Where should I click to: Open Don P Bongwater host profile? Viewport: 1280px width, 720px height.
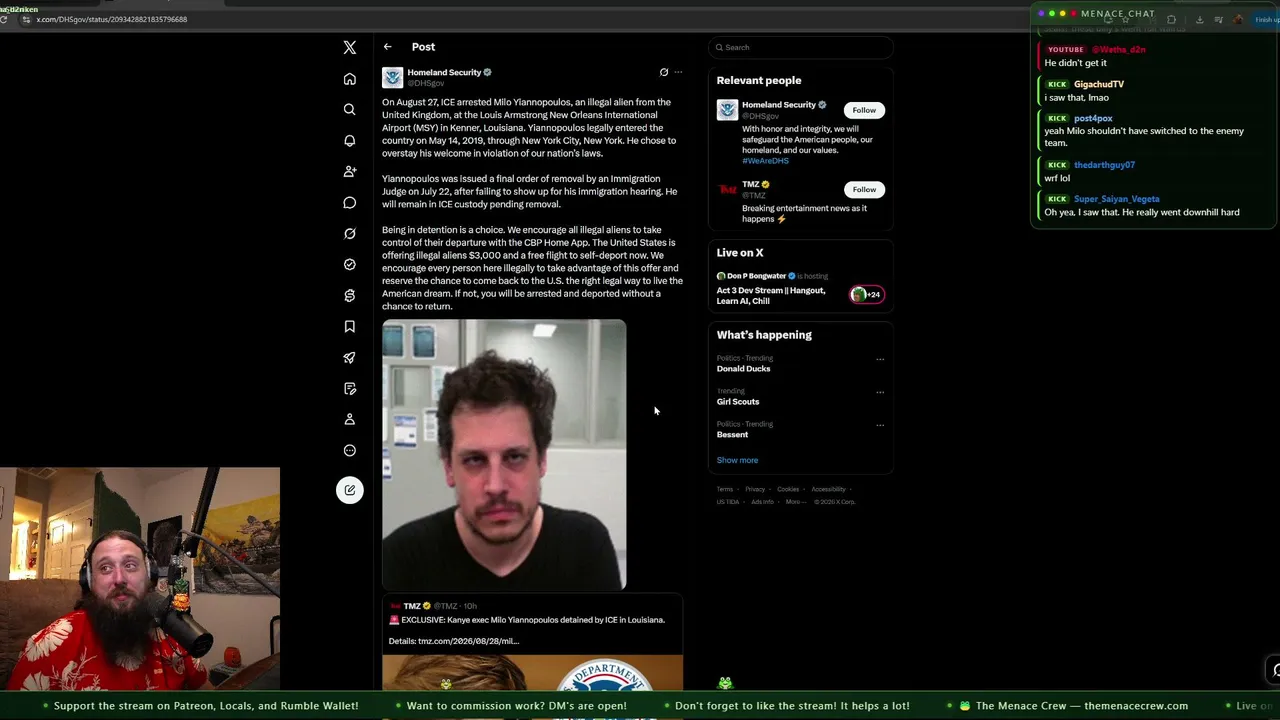(x=757, y=276)
